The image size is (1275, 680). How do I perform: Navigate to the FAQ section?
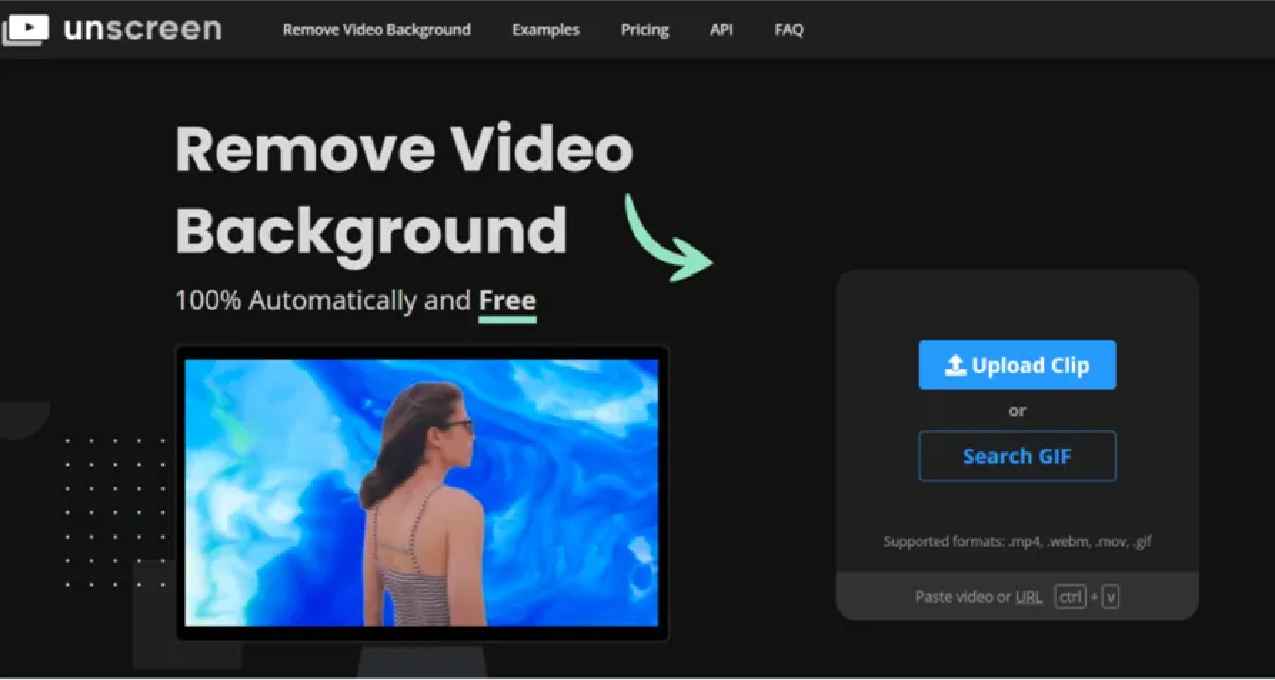(x=788, y=30)
